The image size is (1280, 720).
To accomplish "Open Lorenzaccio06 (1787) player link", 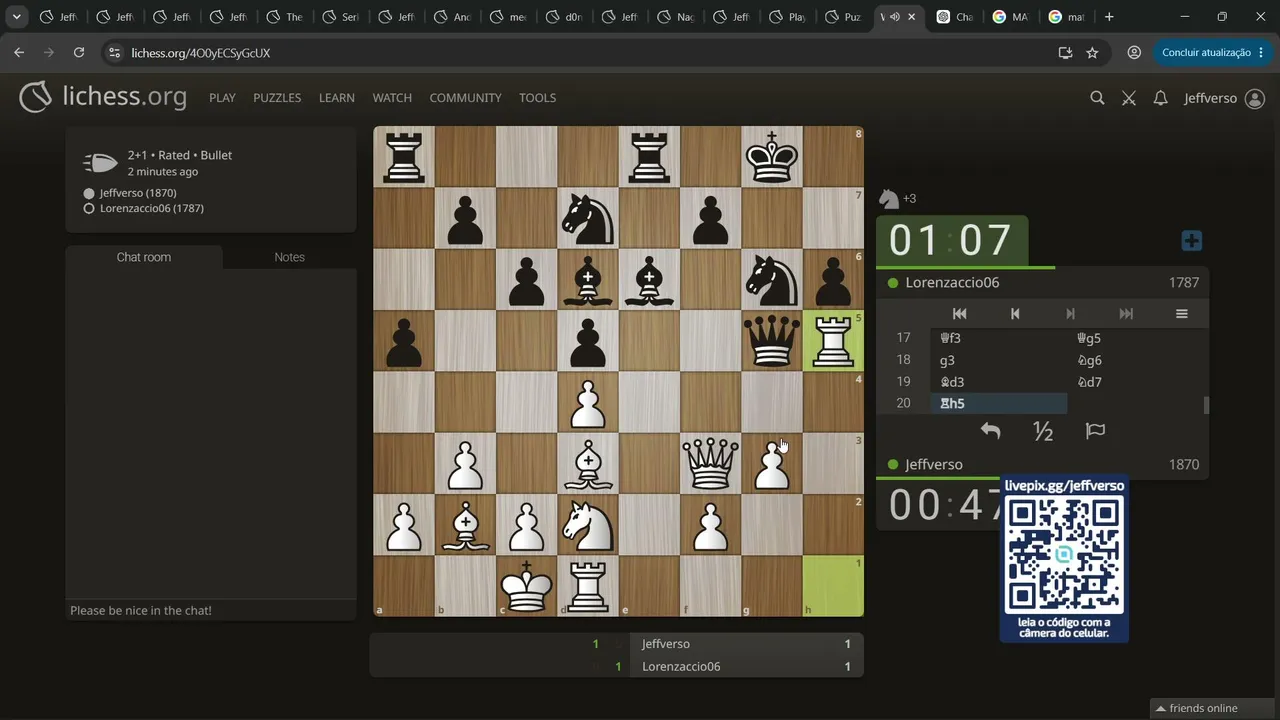I will click(x=152, y=208).
